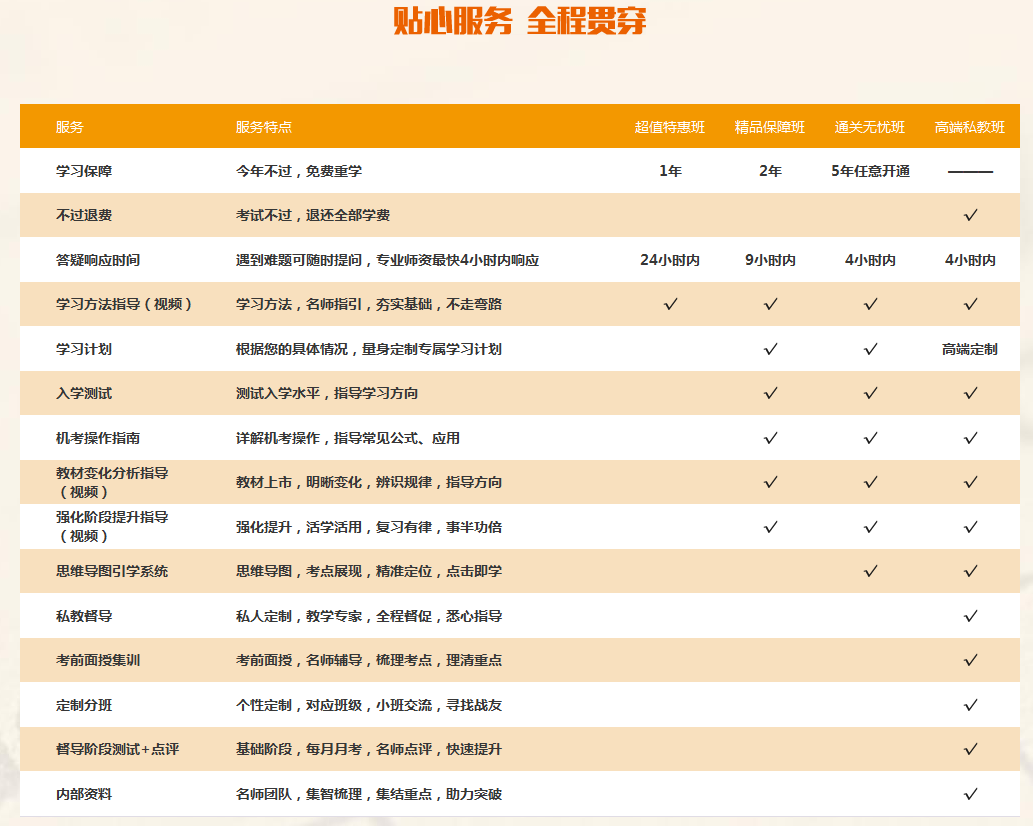Click the 入学测试 checkmark under 通关无忧班
This screenshot has height=826, width=1033.
tap(870, 393)
